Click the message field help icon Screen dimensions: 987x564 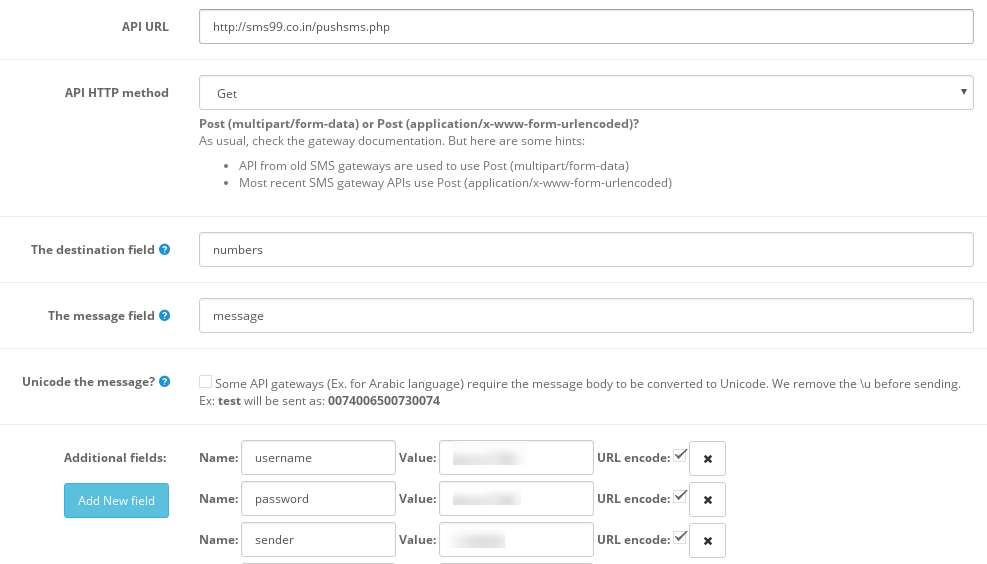coord(165,316)
